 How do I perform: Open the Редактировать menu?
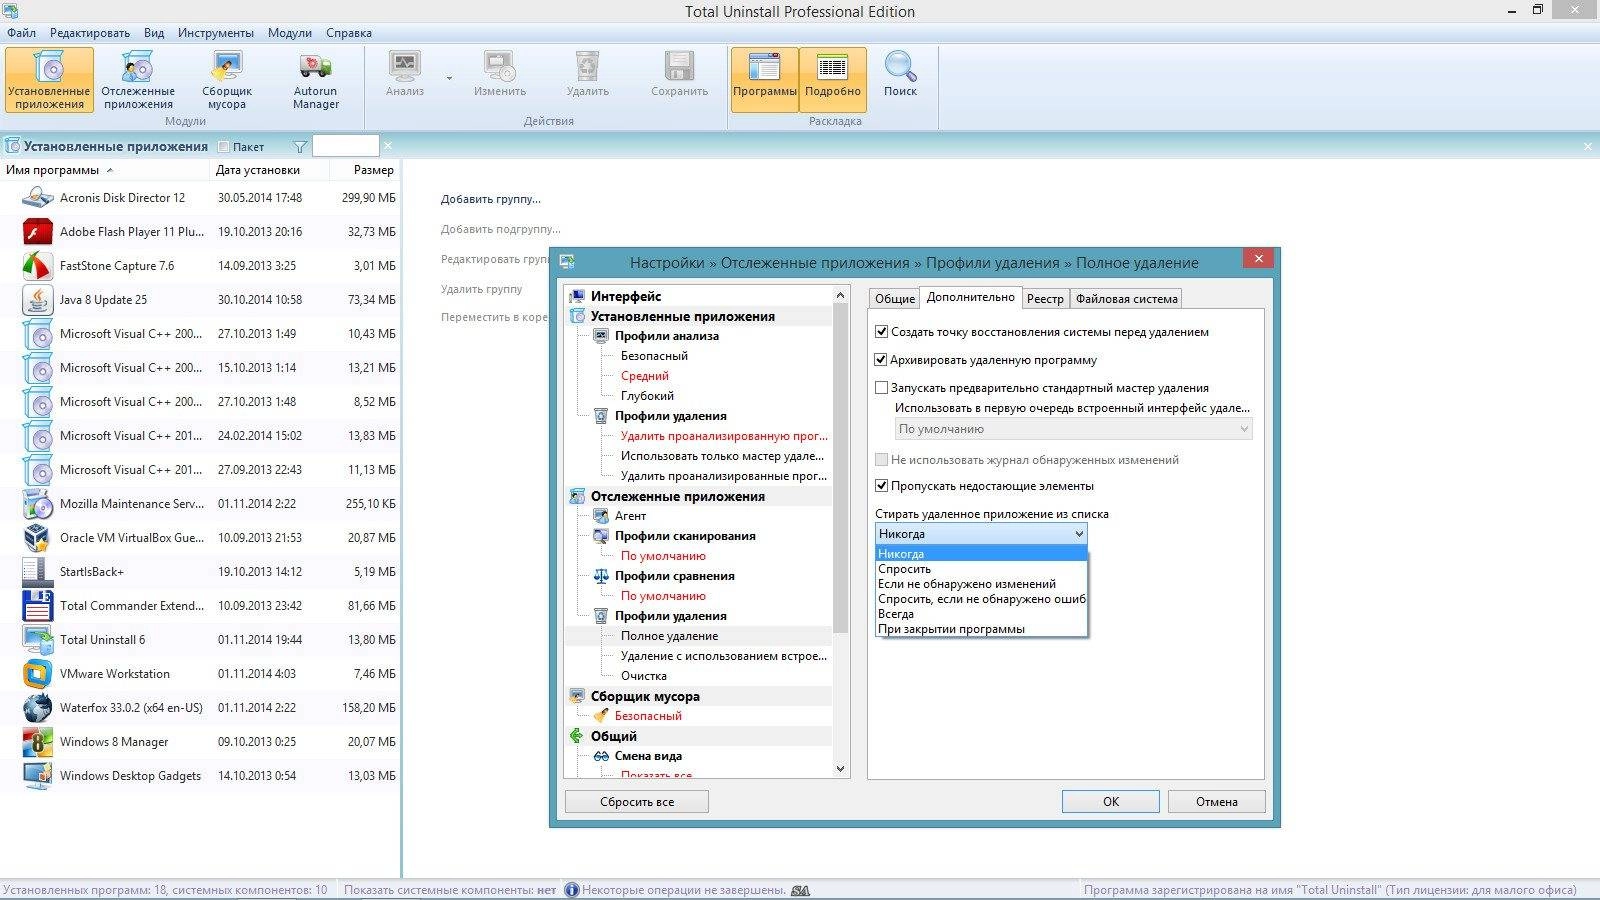point(90,33)
